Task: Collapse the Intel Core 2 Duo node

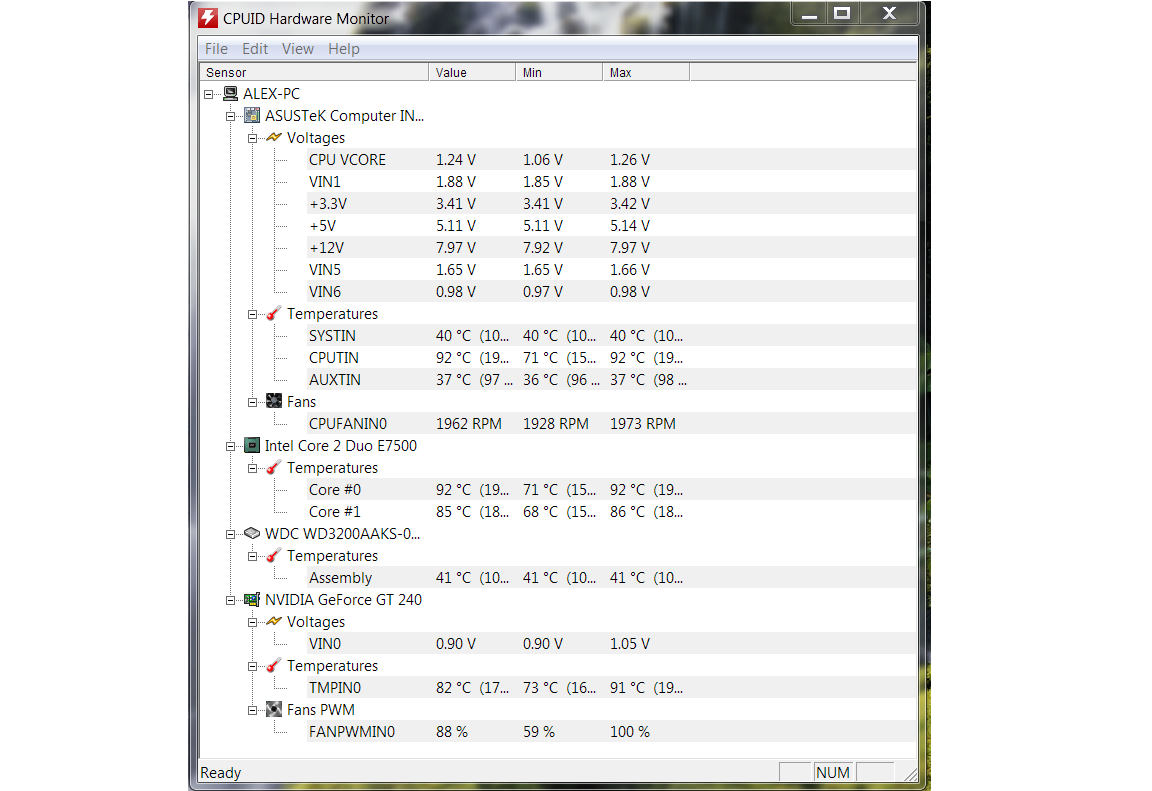Action: (x=231, y=446)
